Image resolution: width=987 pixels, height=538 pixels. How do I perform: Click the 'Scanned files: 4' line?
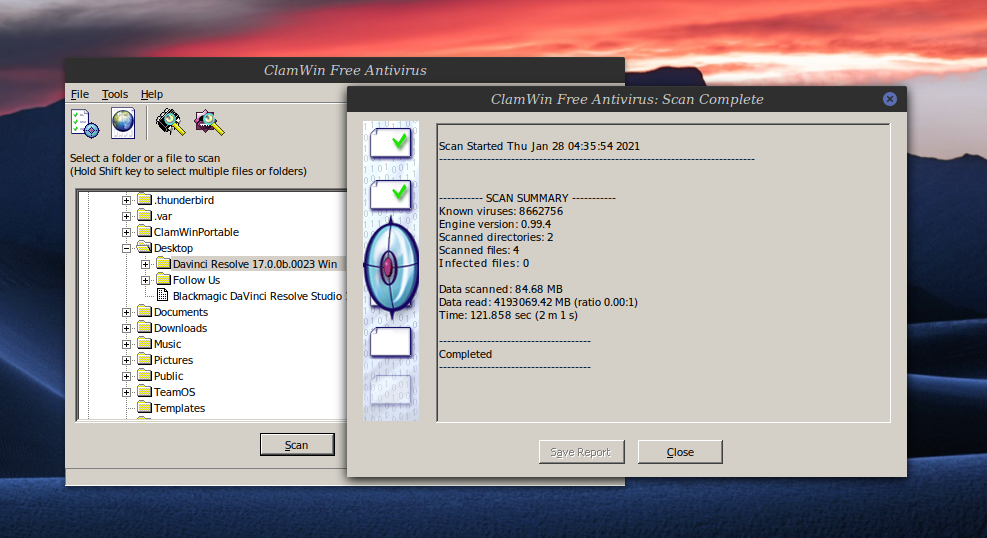[479, 250]
